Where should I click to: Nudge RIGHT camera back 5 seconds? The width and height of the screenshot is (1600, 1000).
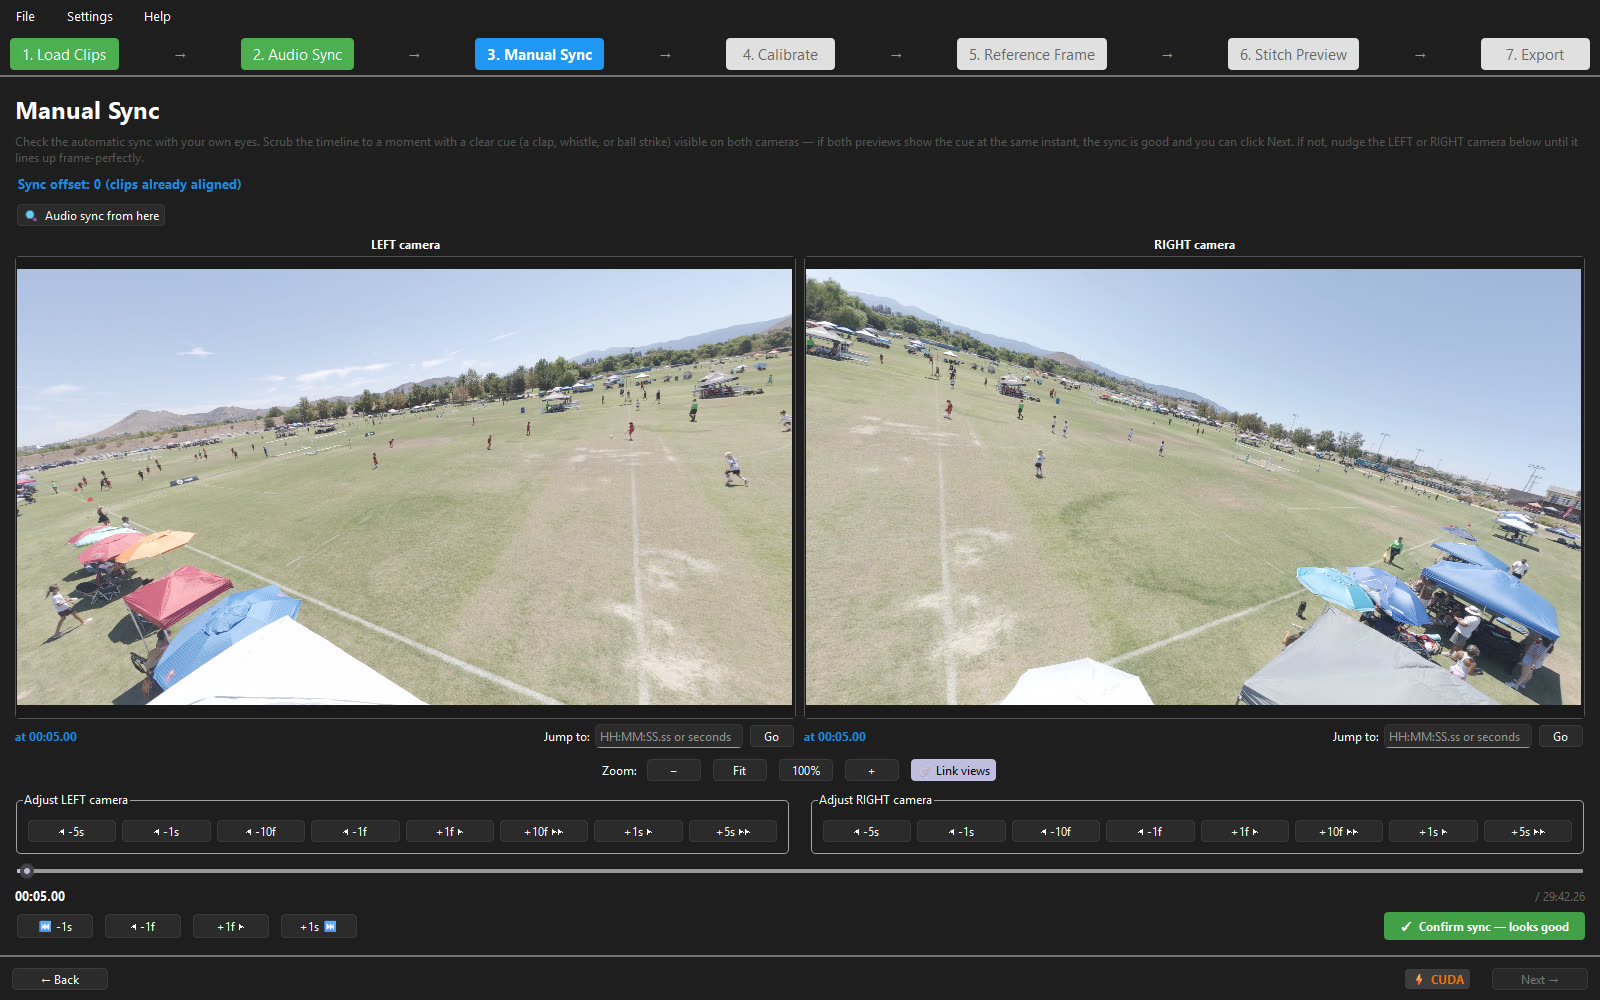tap(866, 831)
